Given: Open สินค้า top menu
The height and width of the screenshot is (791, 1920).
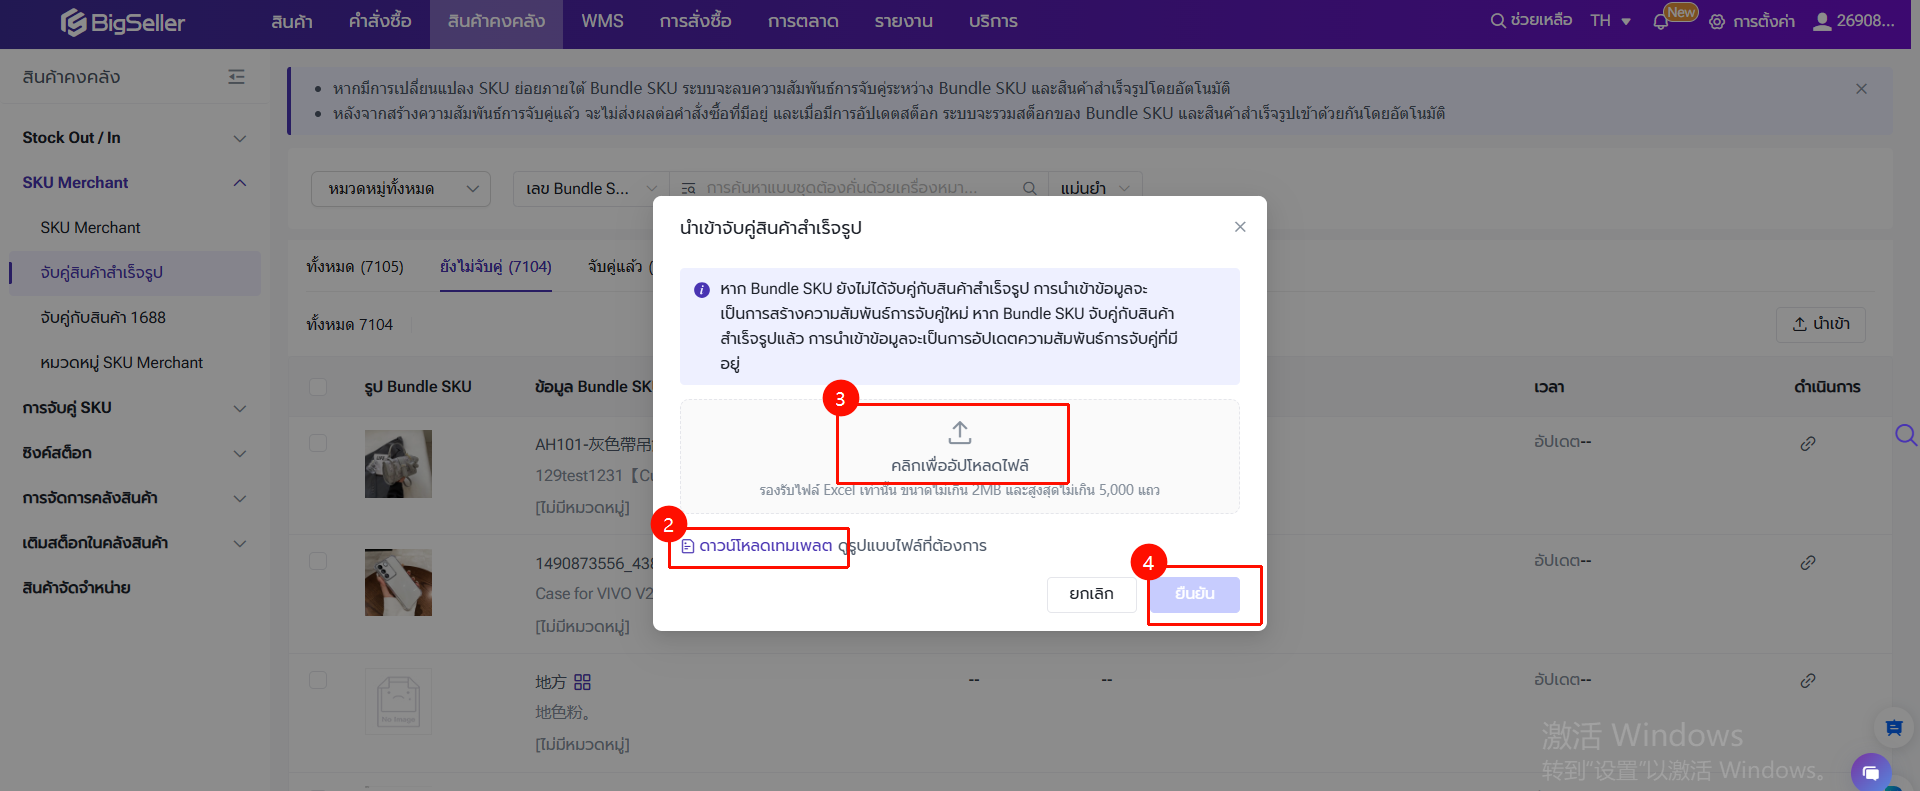Looking at the screenshot, I should coord(292,22).
